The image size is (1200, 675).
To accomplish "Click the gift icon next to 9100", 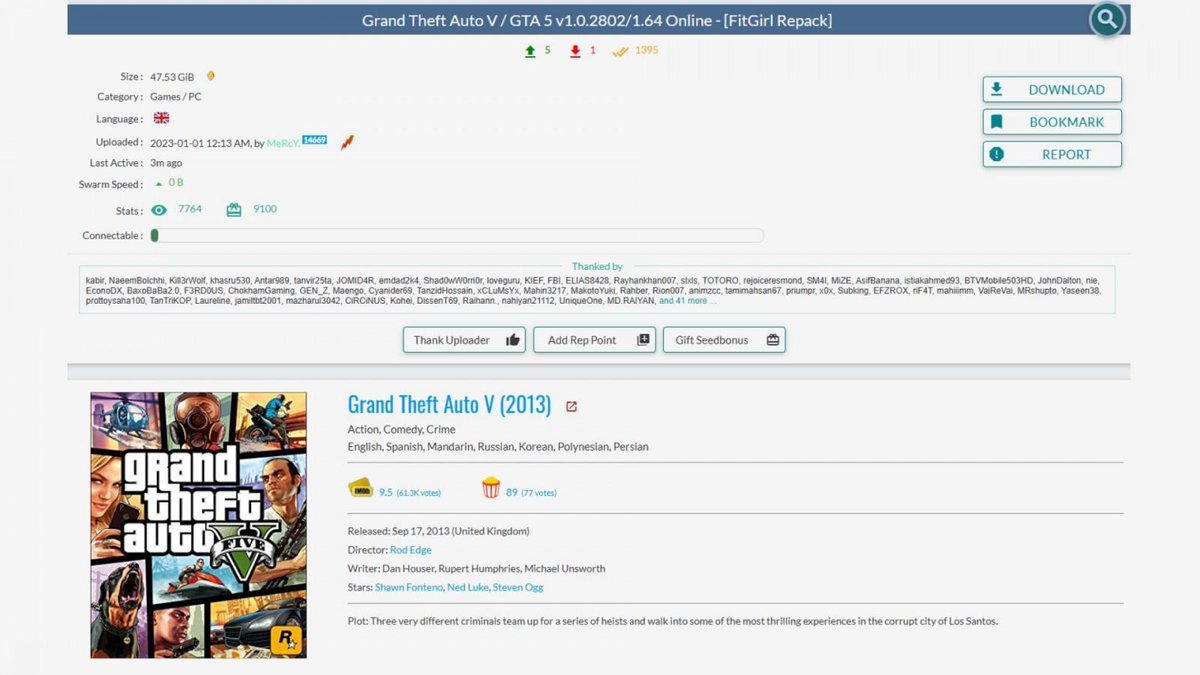I will pyautogui.click(x=234, y=210).
